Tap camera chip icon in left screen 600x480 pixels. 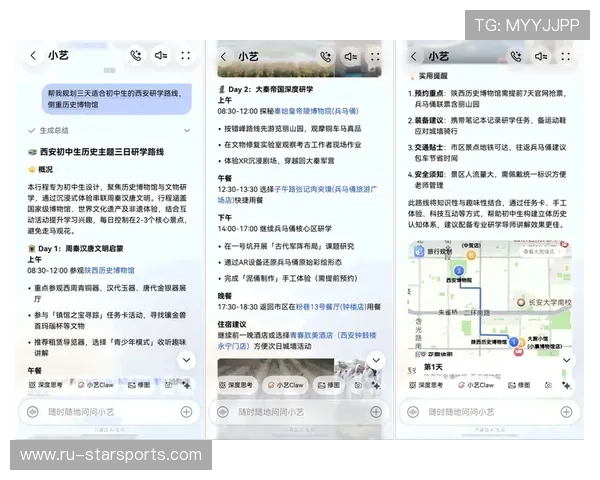tap(168, 385)
